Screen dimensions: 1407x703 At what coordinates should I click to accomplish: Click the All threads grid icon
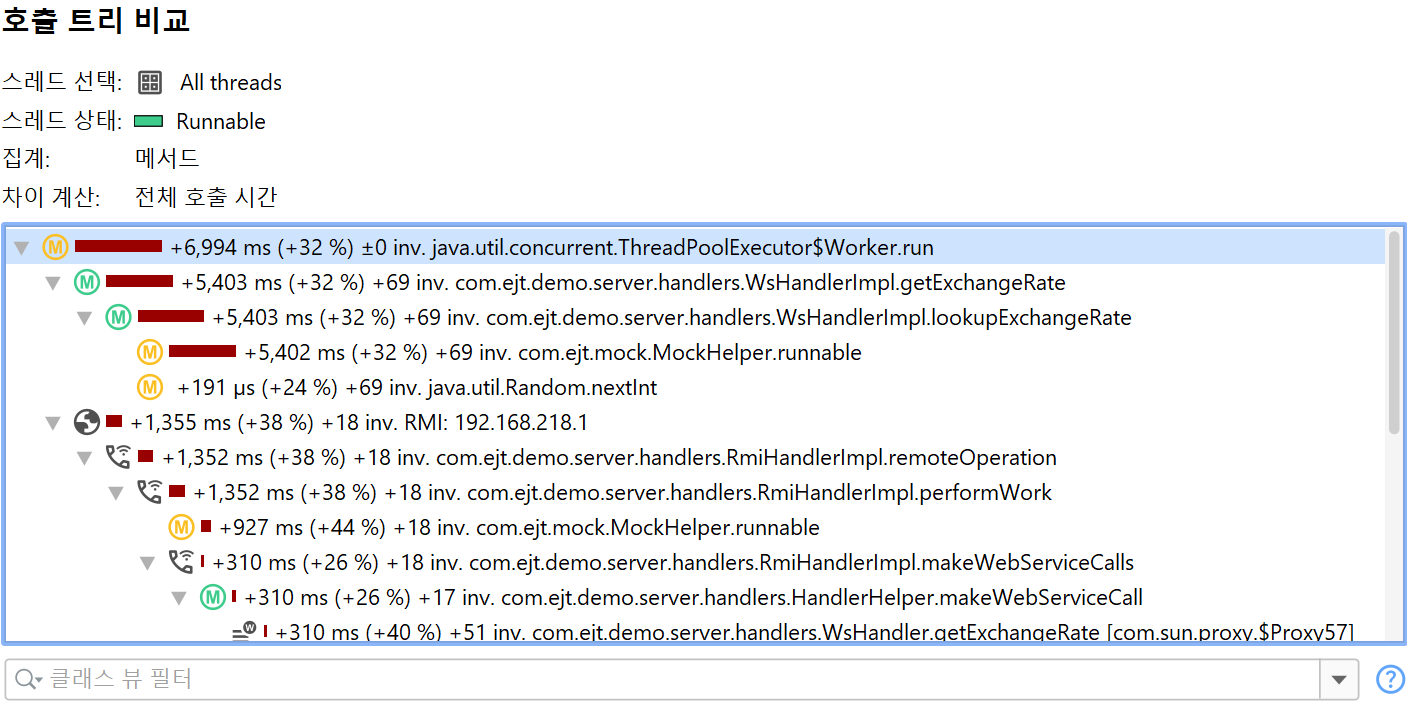pyautogui.click(x=150, y=83)
